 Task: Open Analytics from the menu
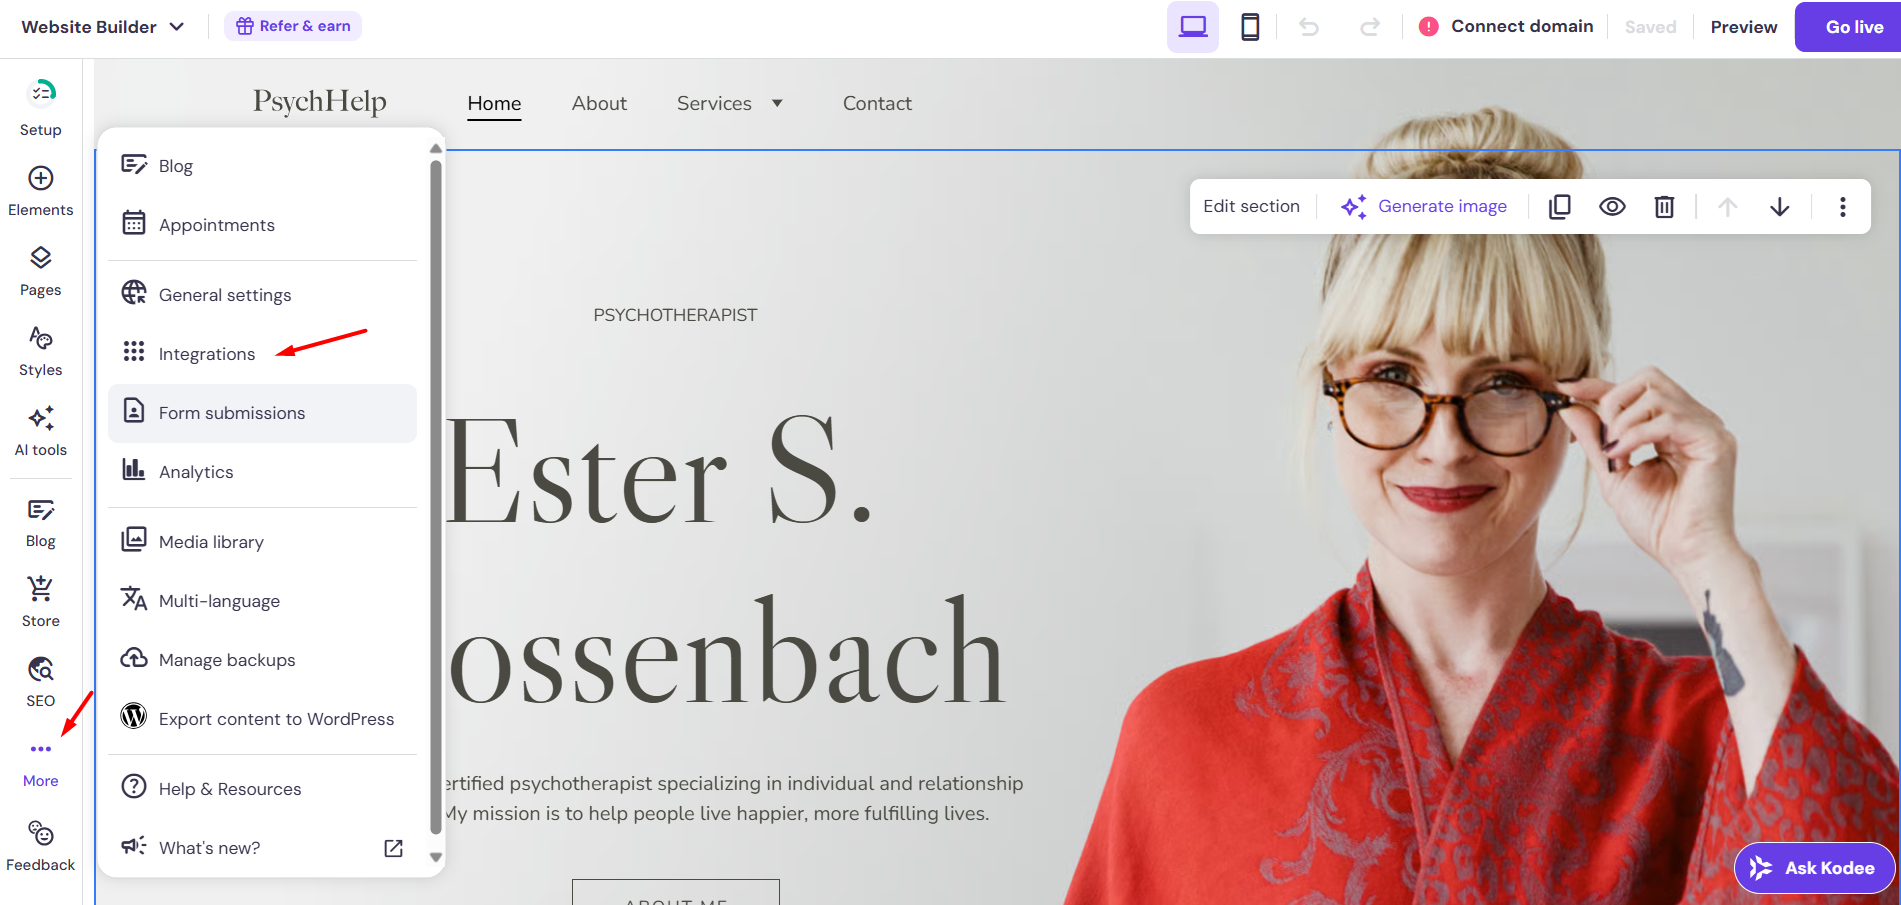[x=262, y=472]
